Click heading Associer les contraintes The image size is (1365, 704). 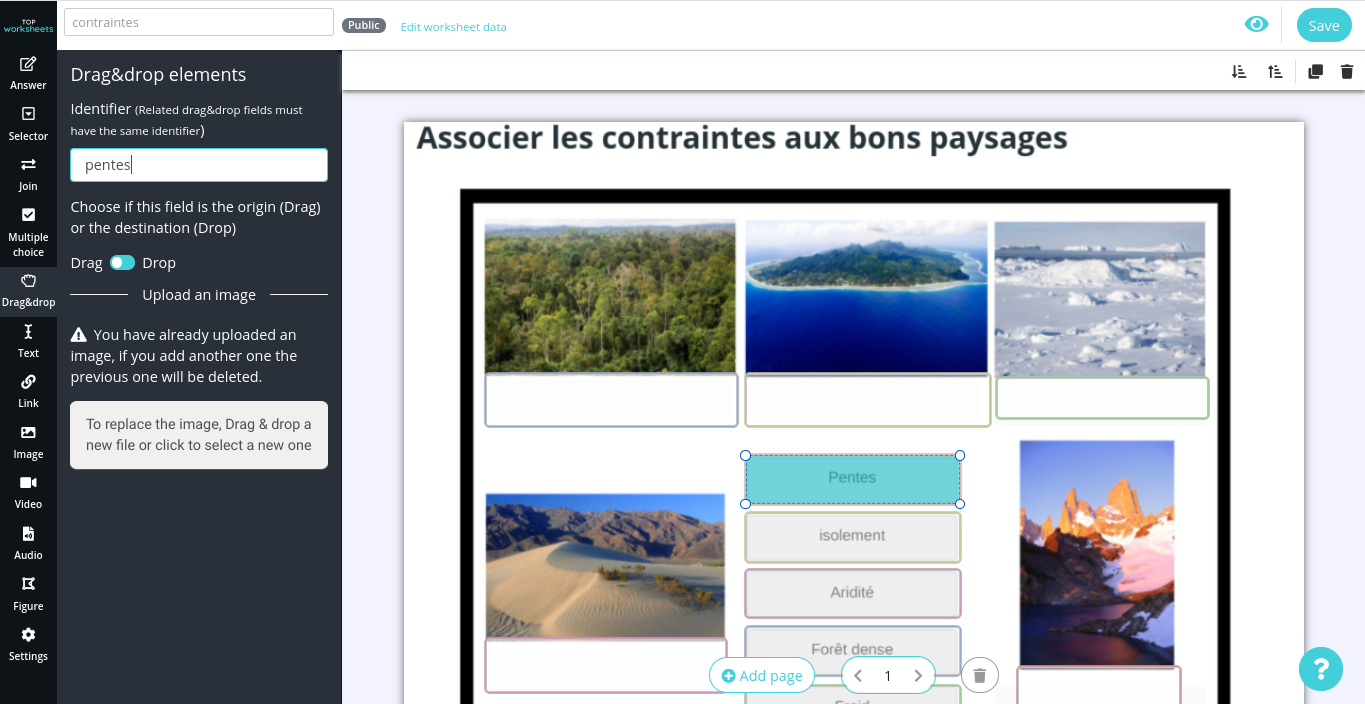pyautogui.click(x=742, y=138)
